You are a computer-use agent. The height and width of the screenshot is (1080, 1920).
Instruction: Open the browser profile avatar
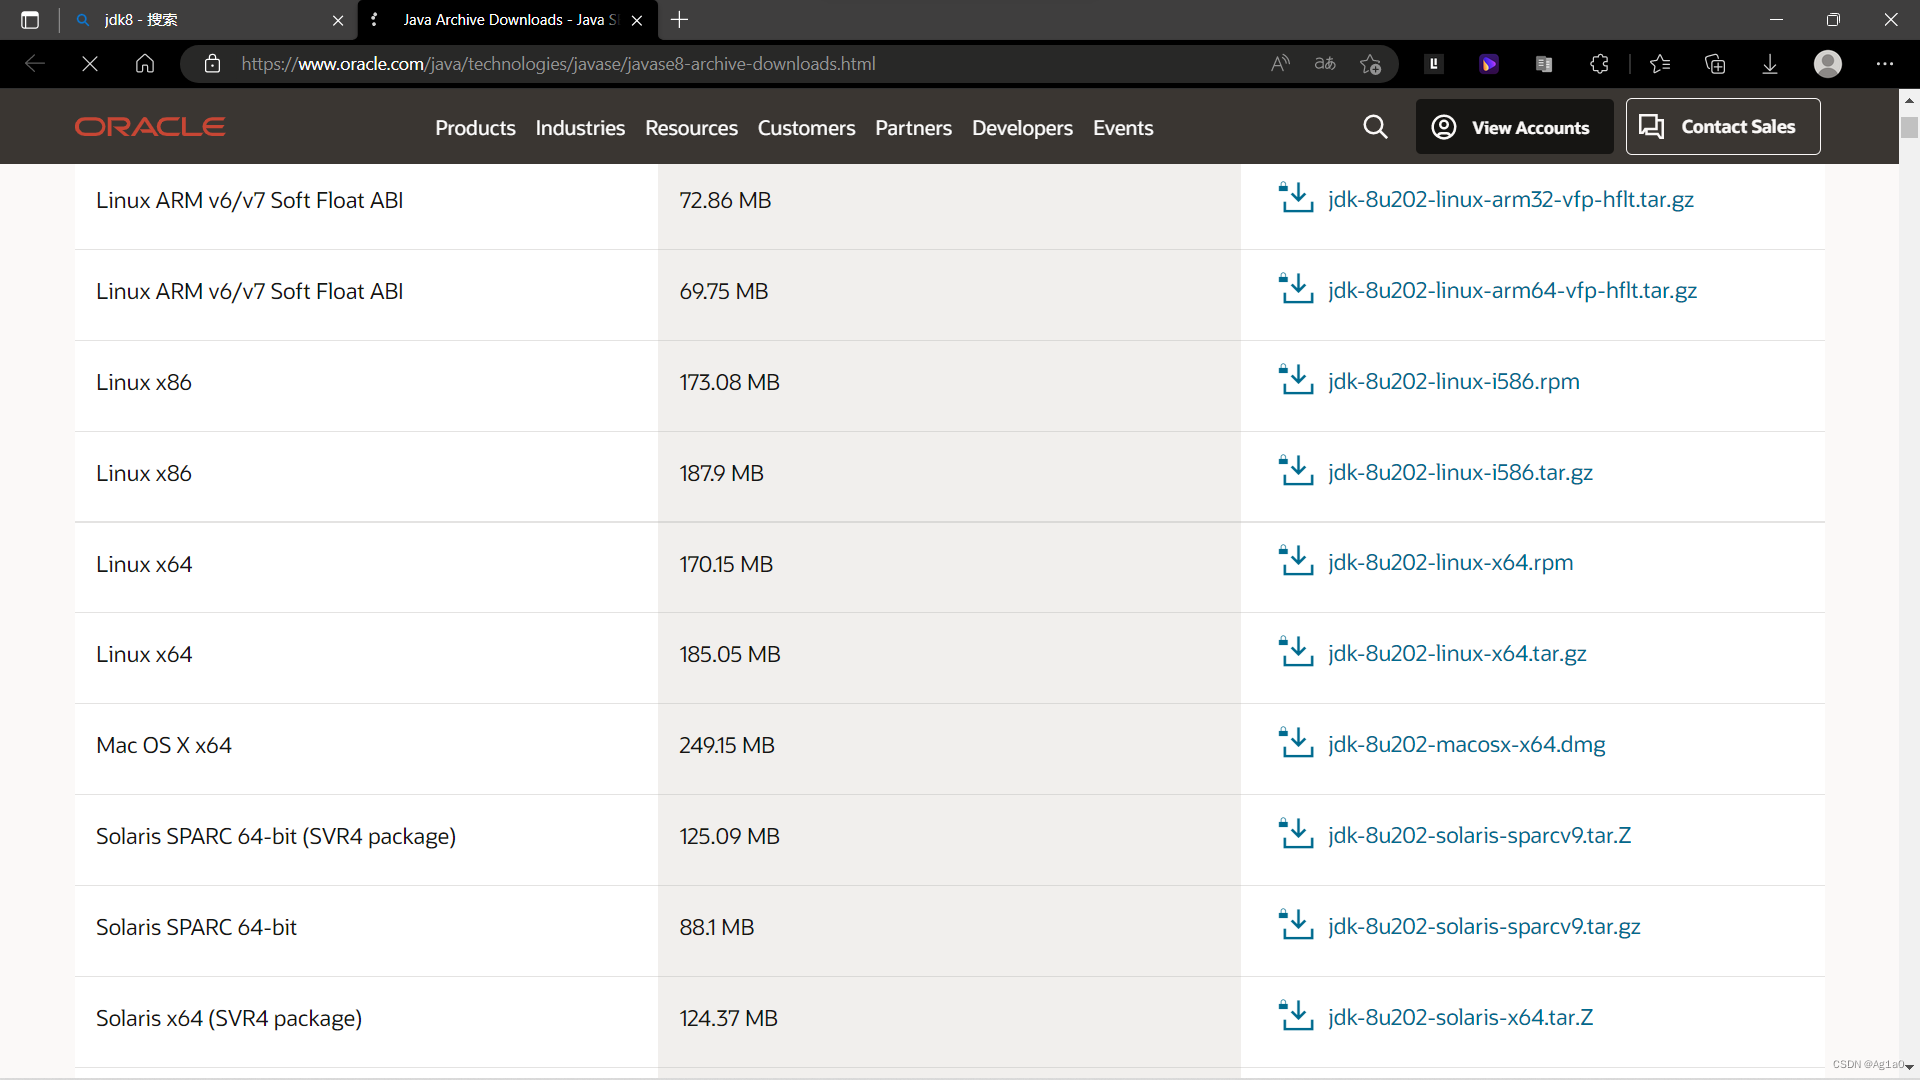click(x=1827, y=64)
